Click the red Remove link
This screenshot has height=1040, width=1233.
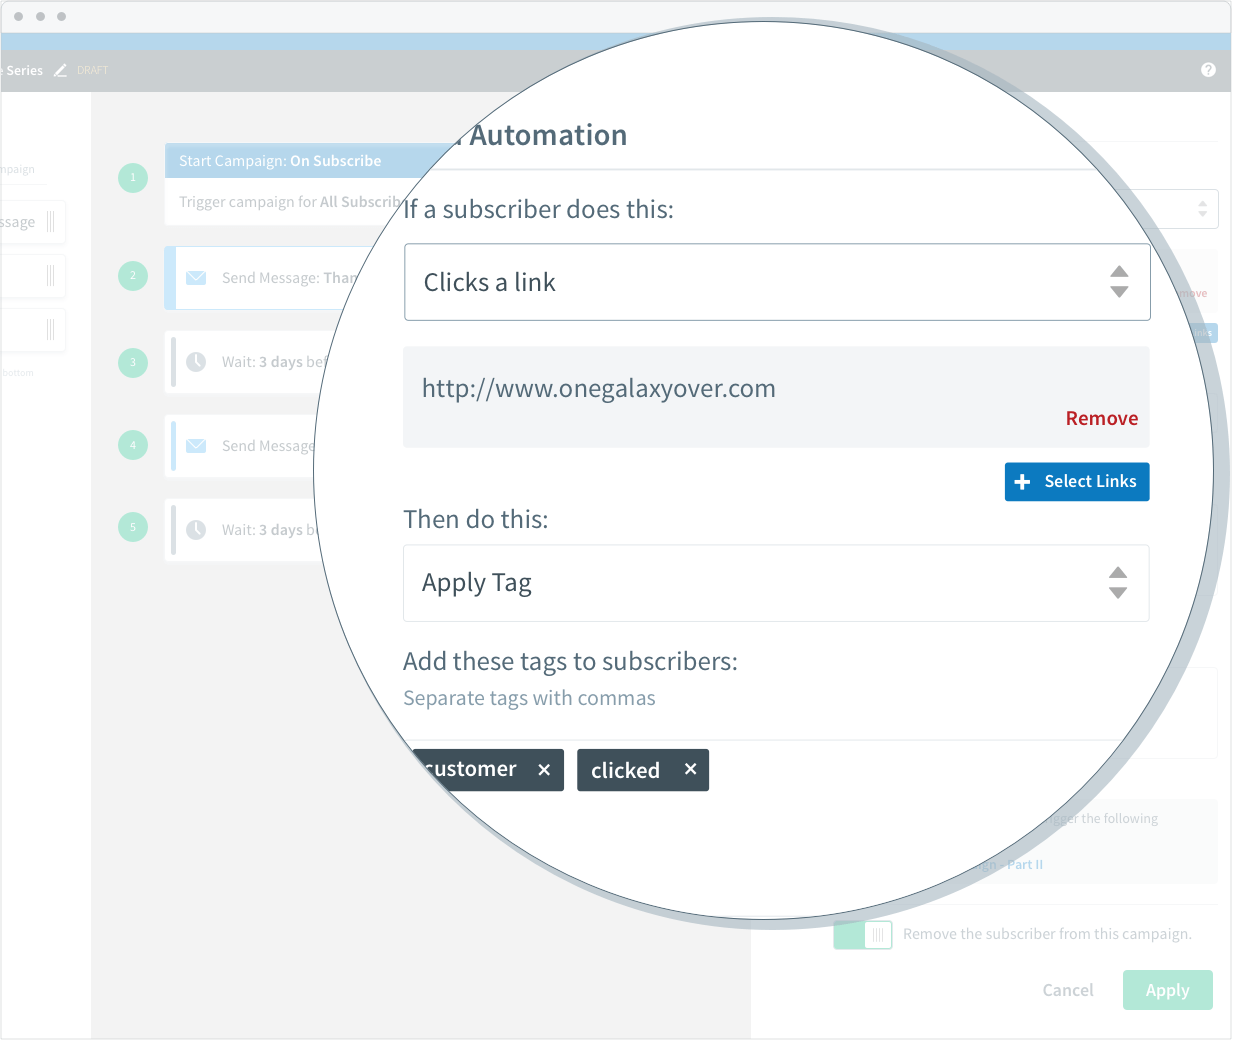point(1102,419)
